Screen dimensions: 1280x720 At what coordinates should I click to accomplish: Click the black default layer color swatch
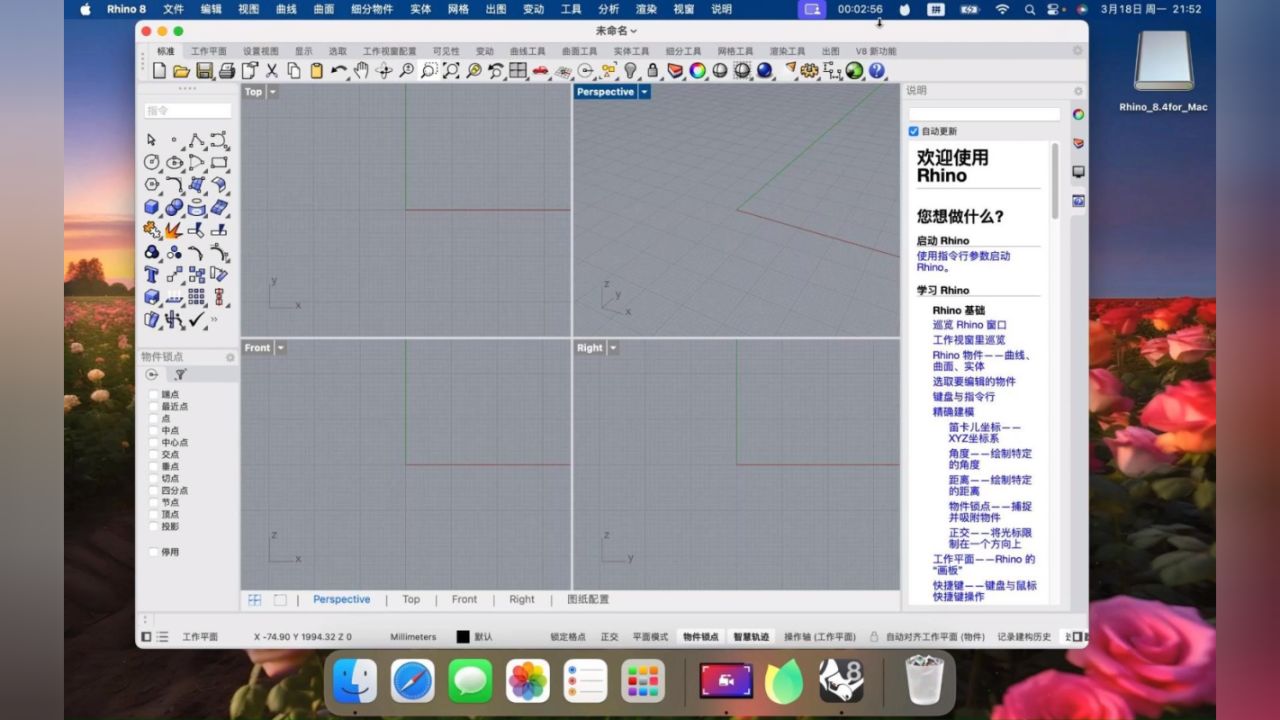(463, 637)
